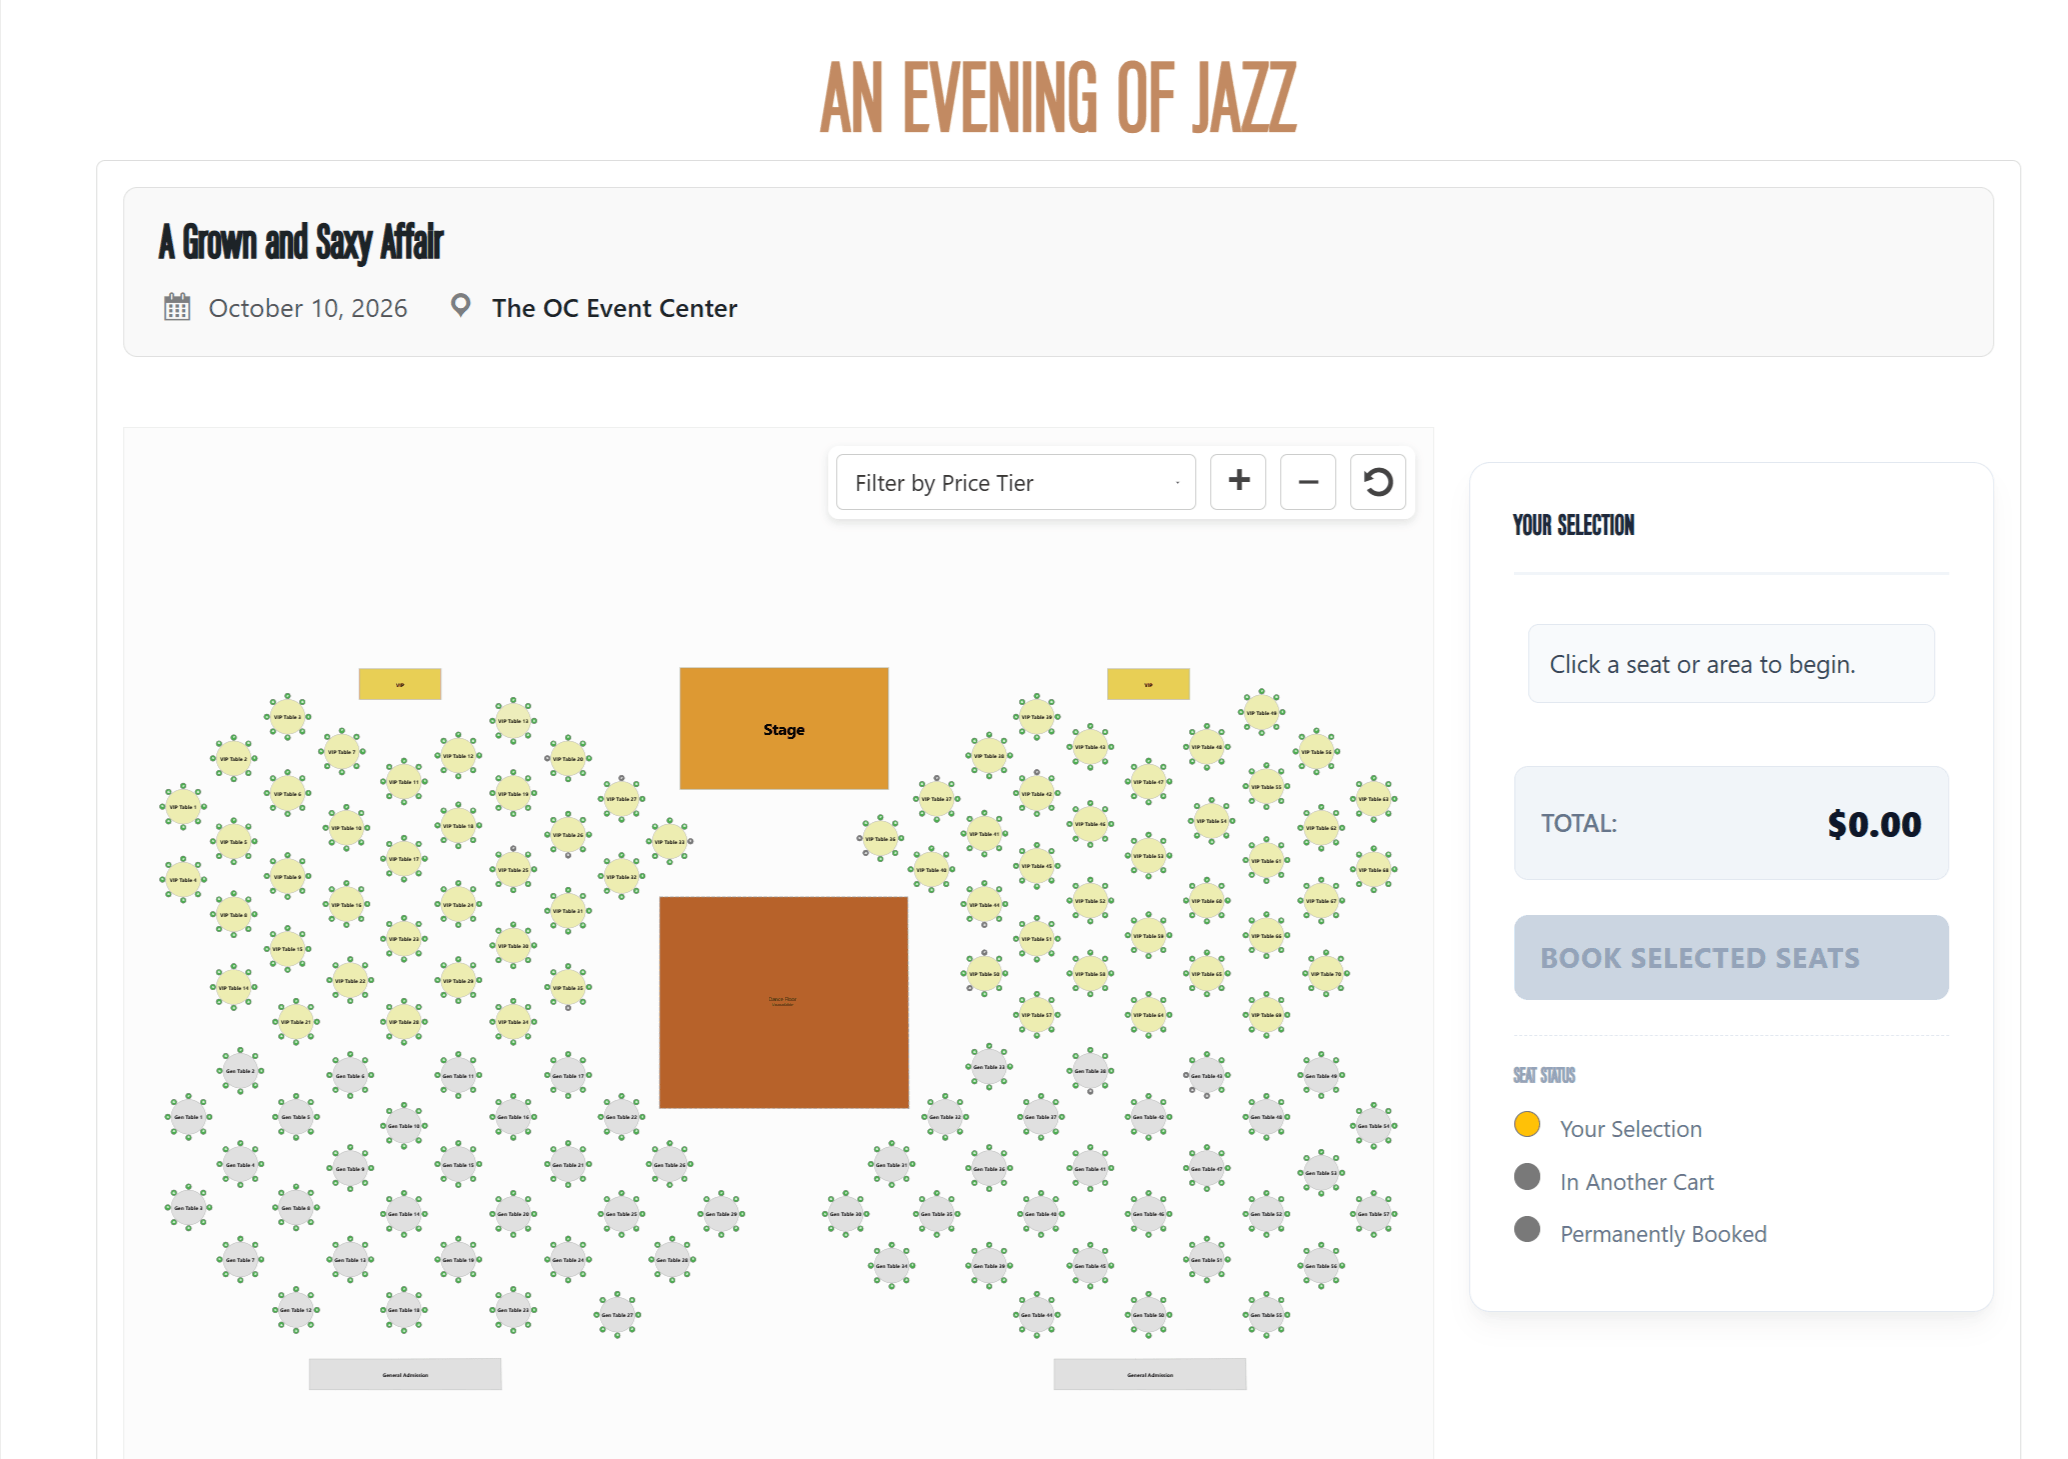The height and width of the screenshot is (1459, 2068).
Task: Pick VIP Table 70 on the map
Action: click(1326, 973)
